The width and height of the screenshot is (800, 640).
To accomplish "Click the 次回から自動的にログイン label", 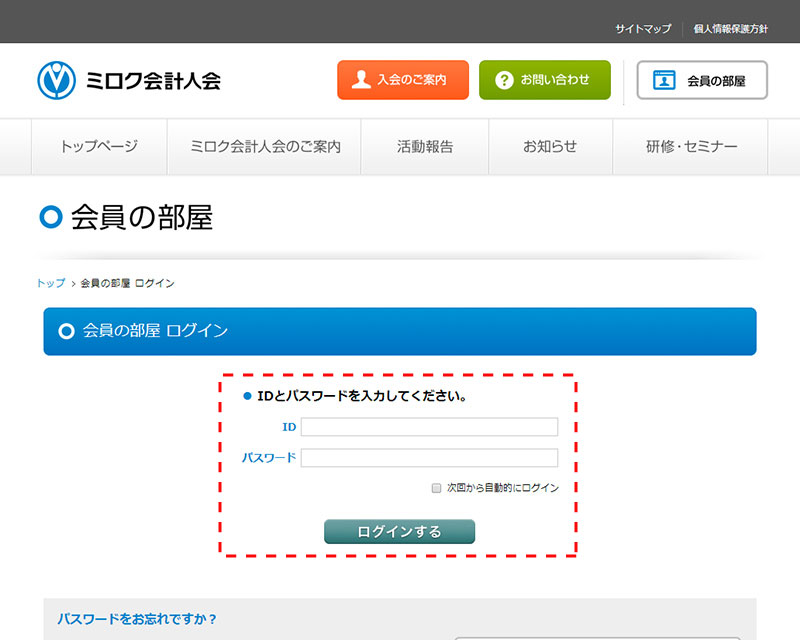I will point(503,488).
